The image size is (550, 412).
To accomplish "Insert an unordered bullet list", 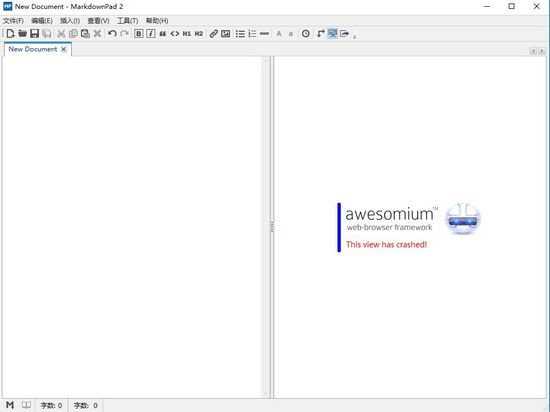I will click(x=240, y=34).
